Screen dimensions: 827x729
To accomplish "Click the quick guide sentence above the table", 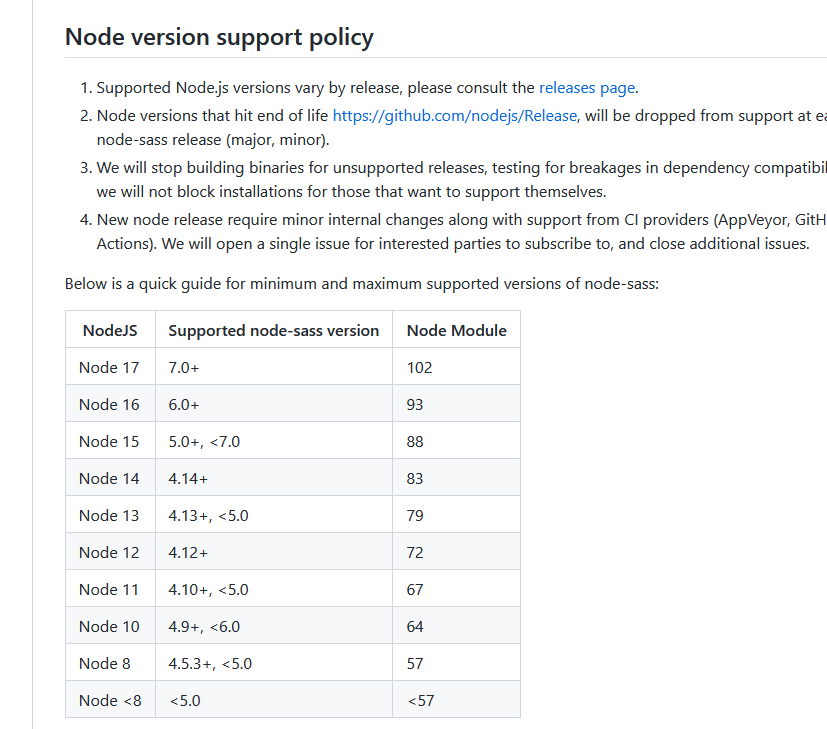I will point(362,284).
